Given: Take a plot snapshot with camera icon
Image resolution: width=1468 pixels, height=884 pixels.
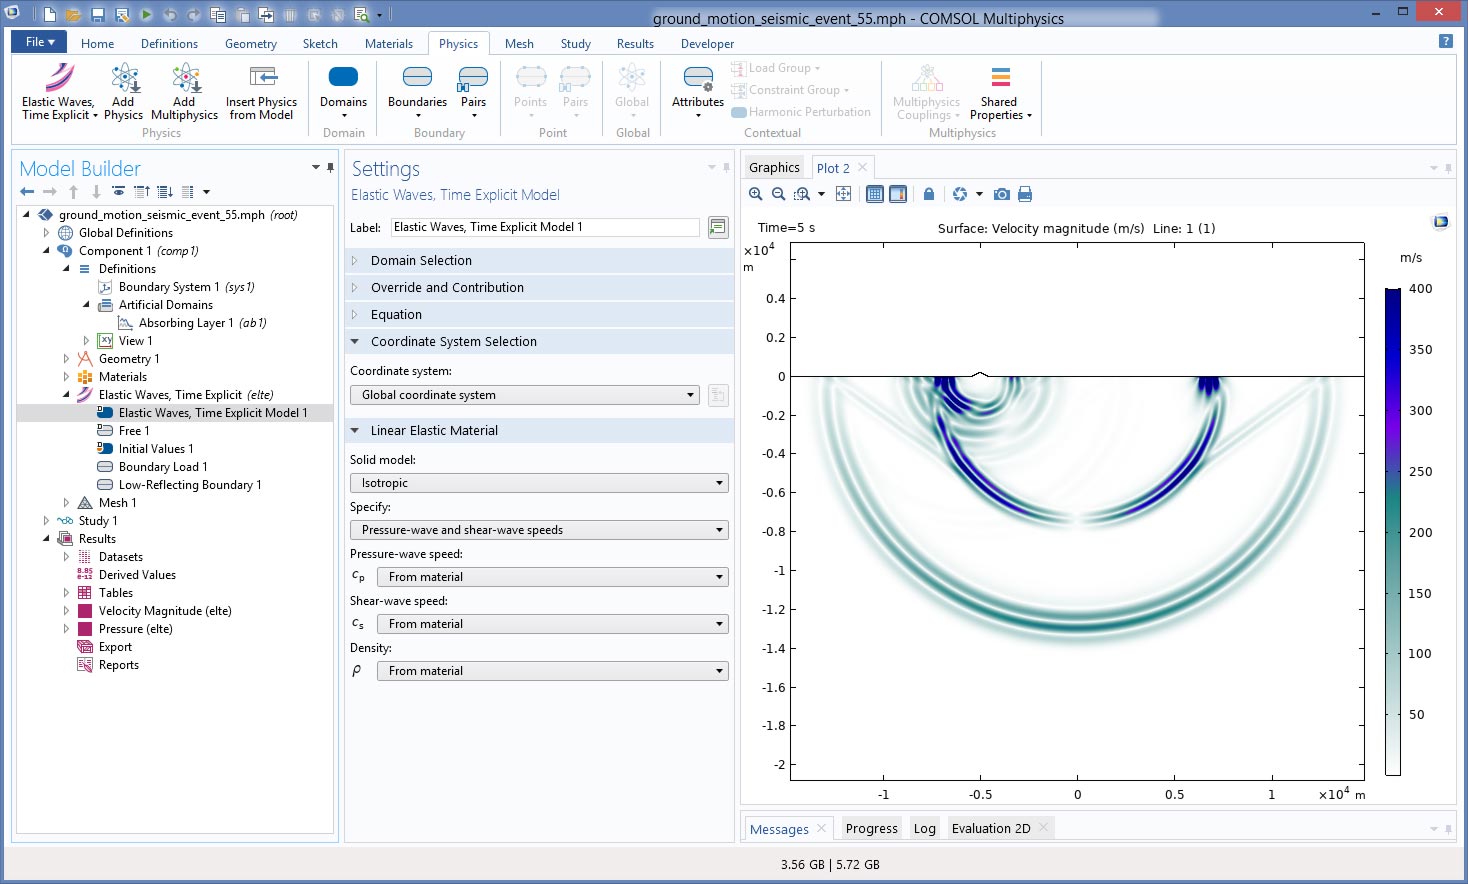Looking at the screenshot, I should (x=1001, y=194).
